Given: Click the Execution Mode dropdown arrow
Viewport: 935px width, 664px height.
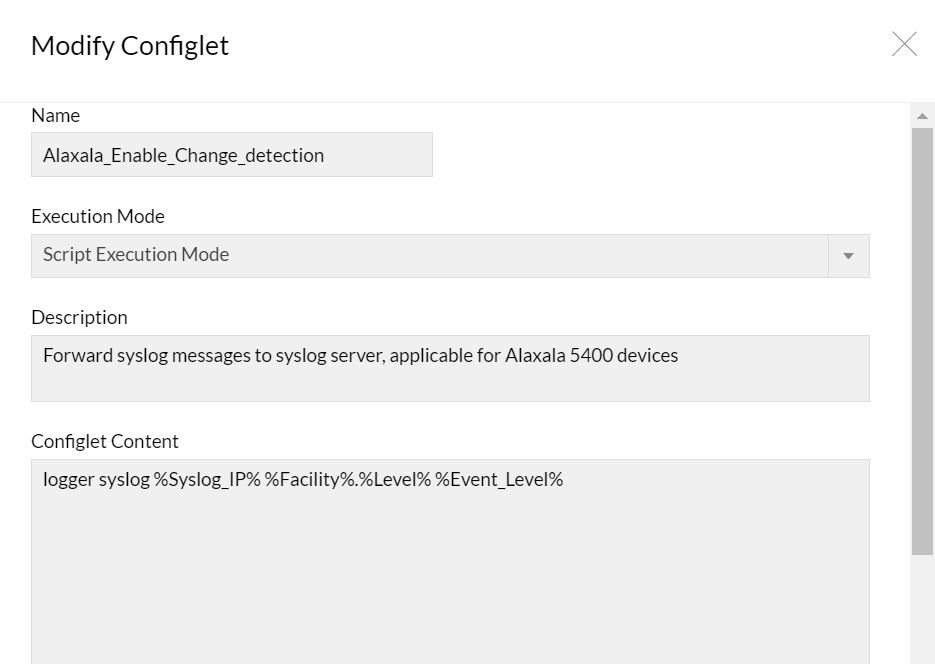Looking at the screenshot, I should point(848,256).
